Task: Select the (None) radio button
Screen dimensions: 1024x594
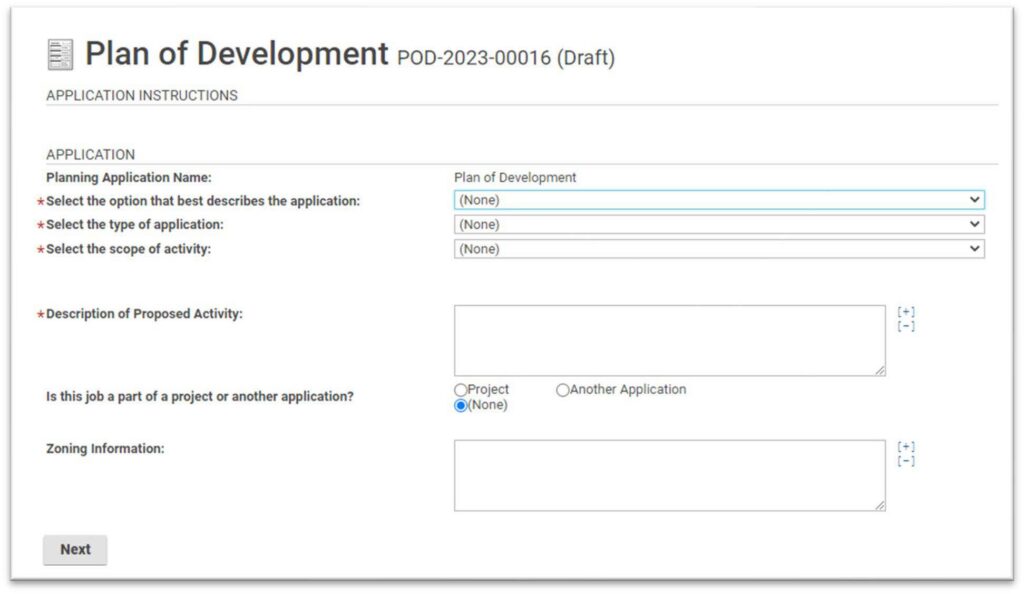Action: 460,404
